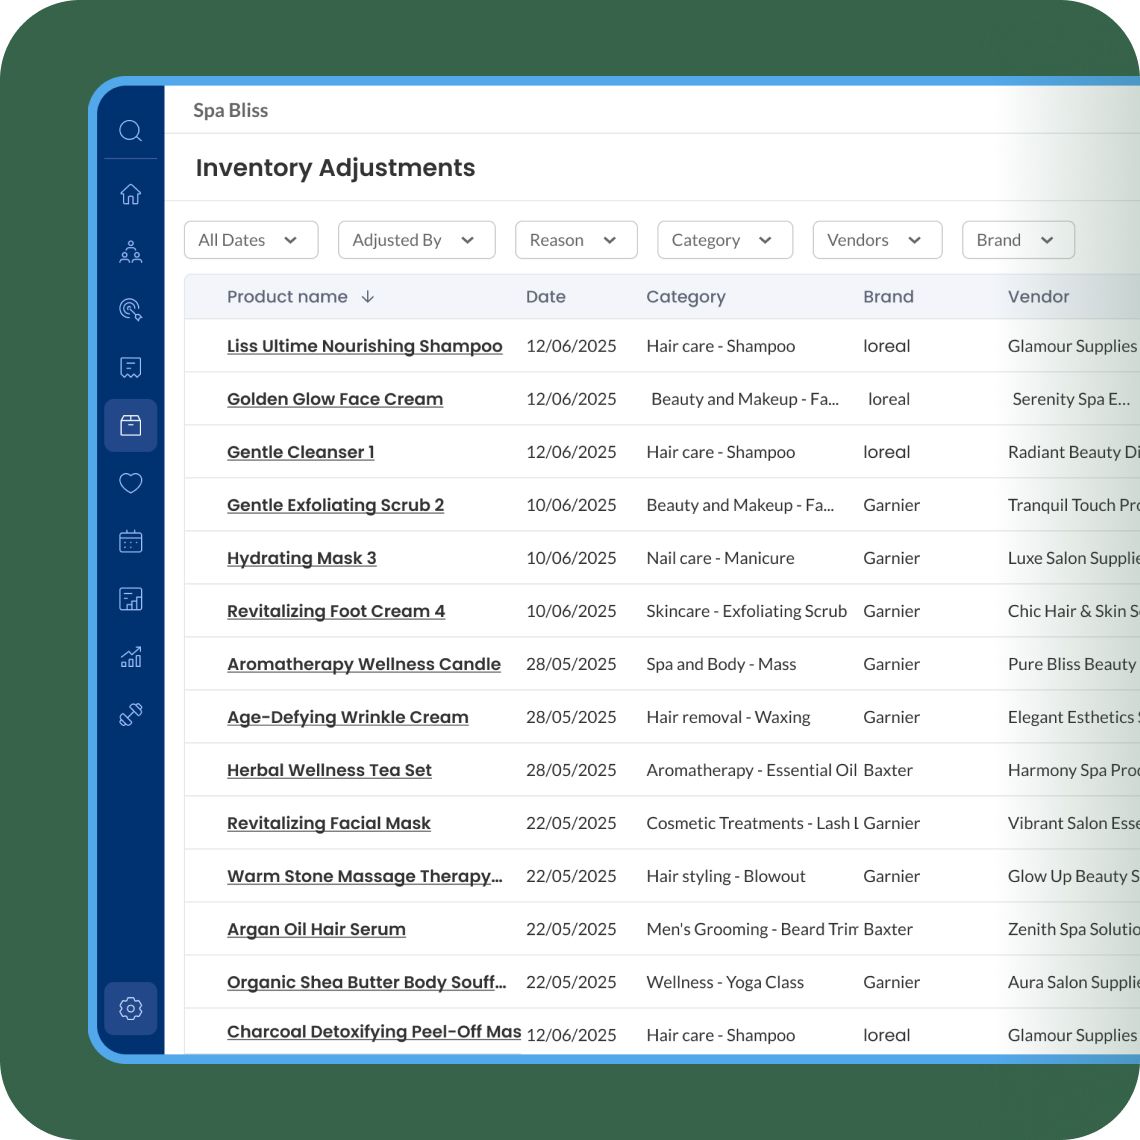Click 'Wellness - Yoga Class' category cell
The image size is (1140, 1140).
point(725,983)
